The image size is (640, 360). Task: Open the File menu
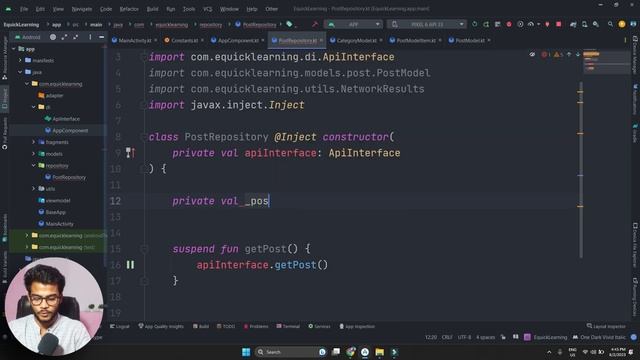click(24, 9)
